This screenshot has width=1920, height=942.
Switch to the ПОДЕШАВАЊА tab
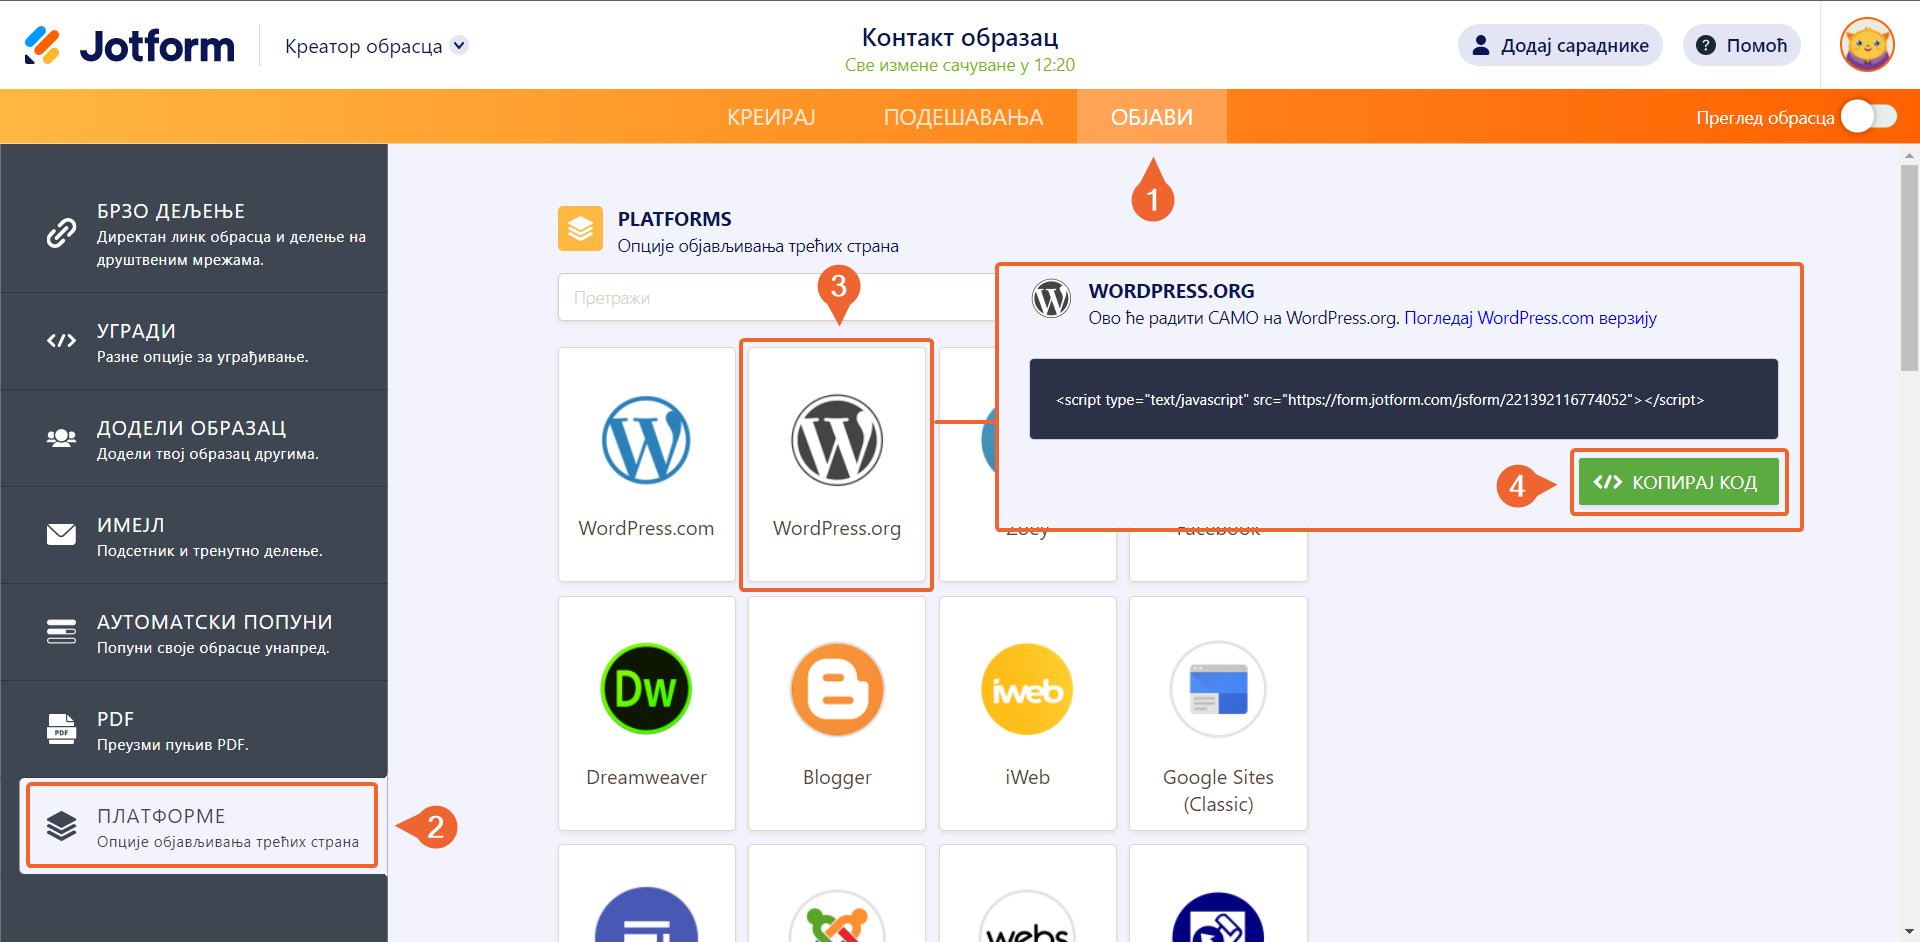(x=963, y=117)
